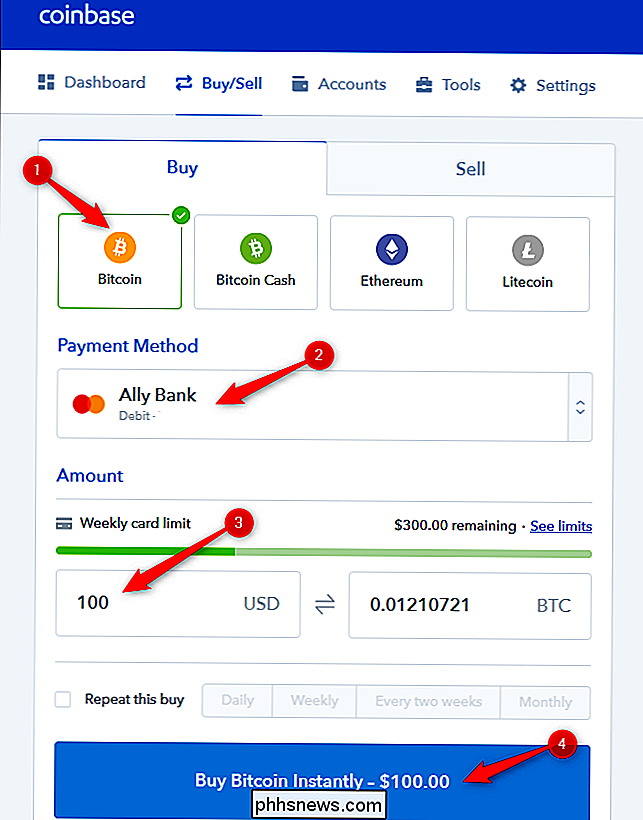The width and height of the screenshot is (643, 820).
Task: Open the See limits link
Action: tap(561, 526)
